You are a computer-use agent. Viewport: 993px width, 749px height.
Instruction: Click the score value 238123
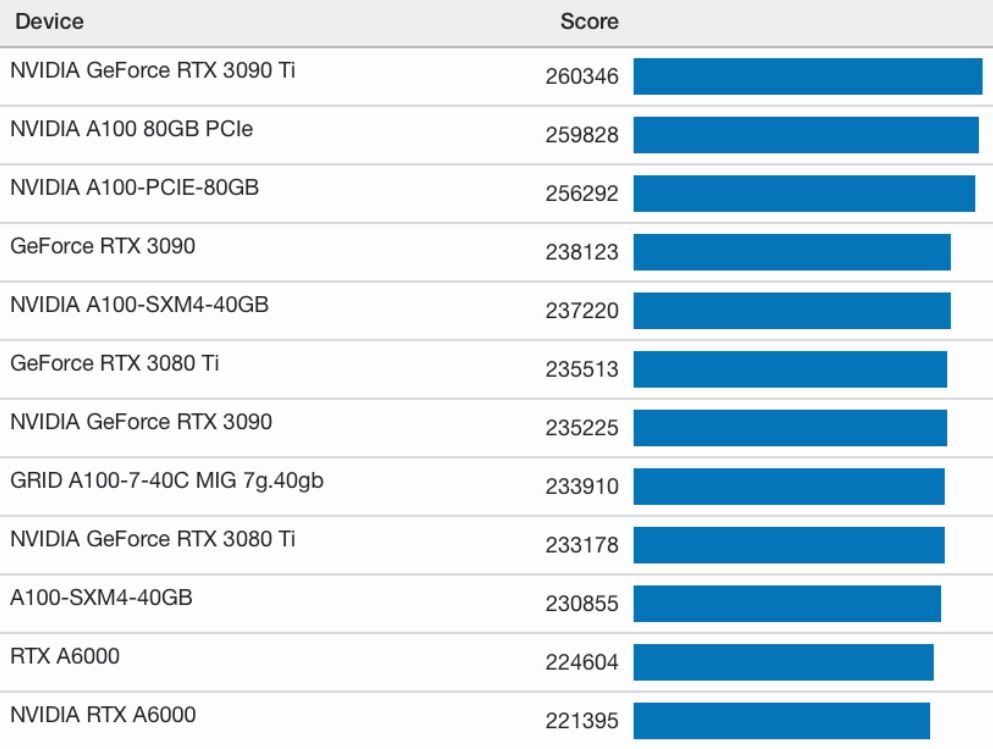coord(581,252)
